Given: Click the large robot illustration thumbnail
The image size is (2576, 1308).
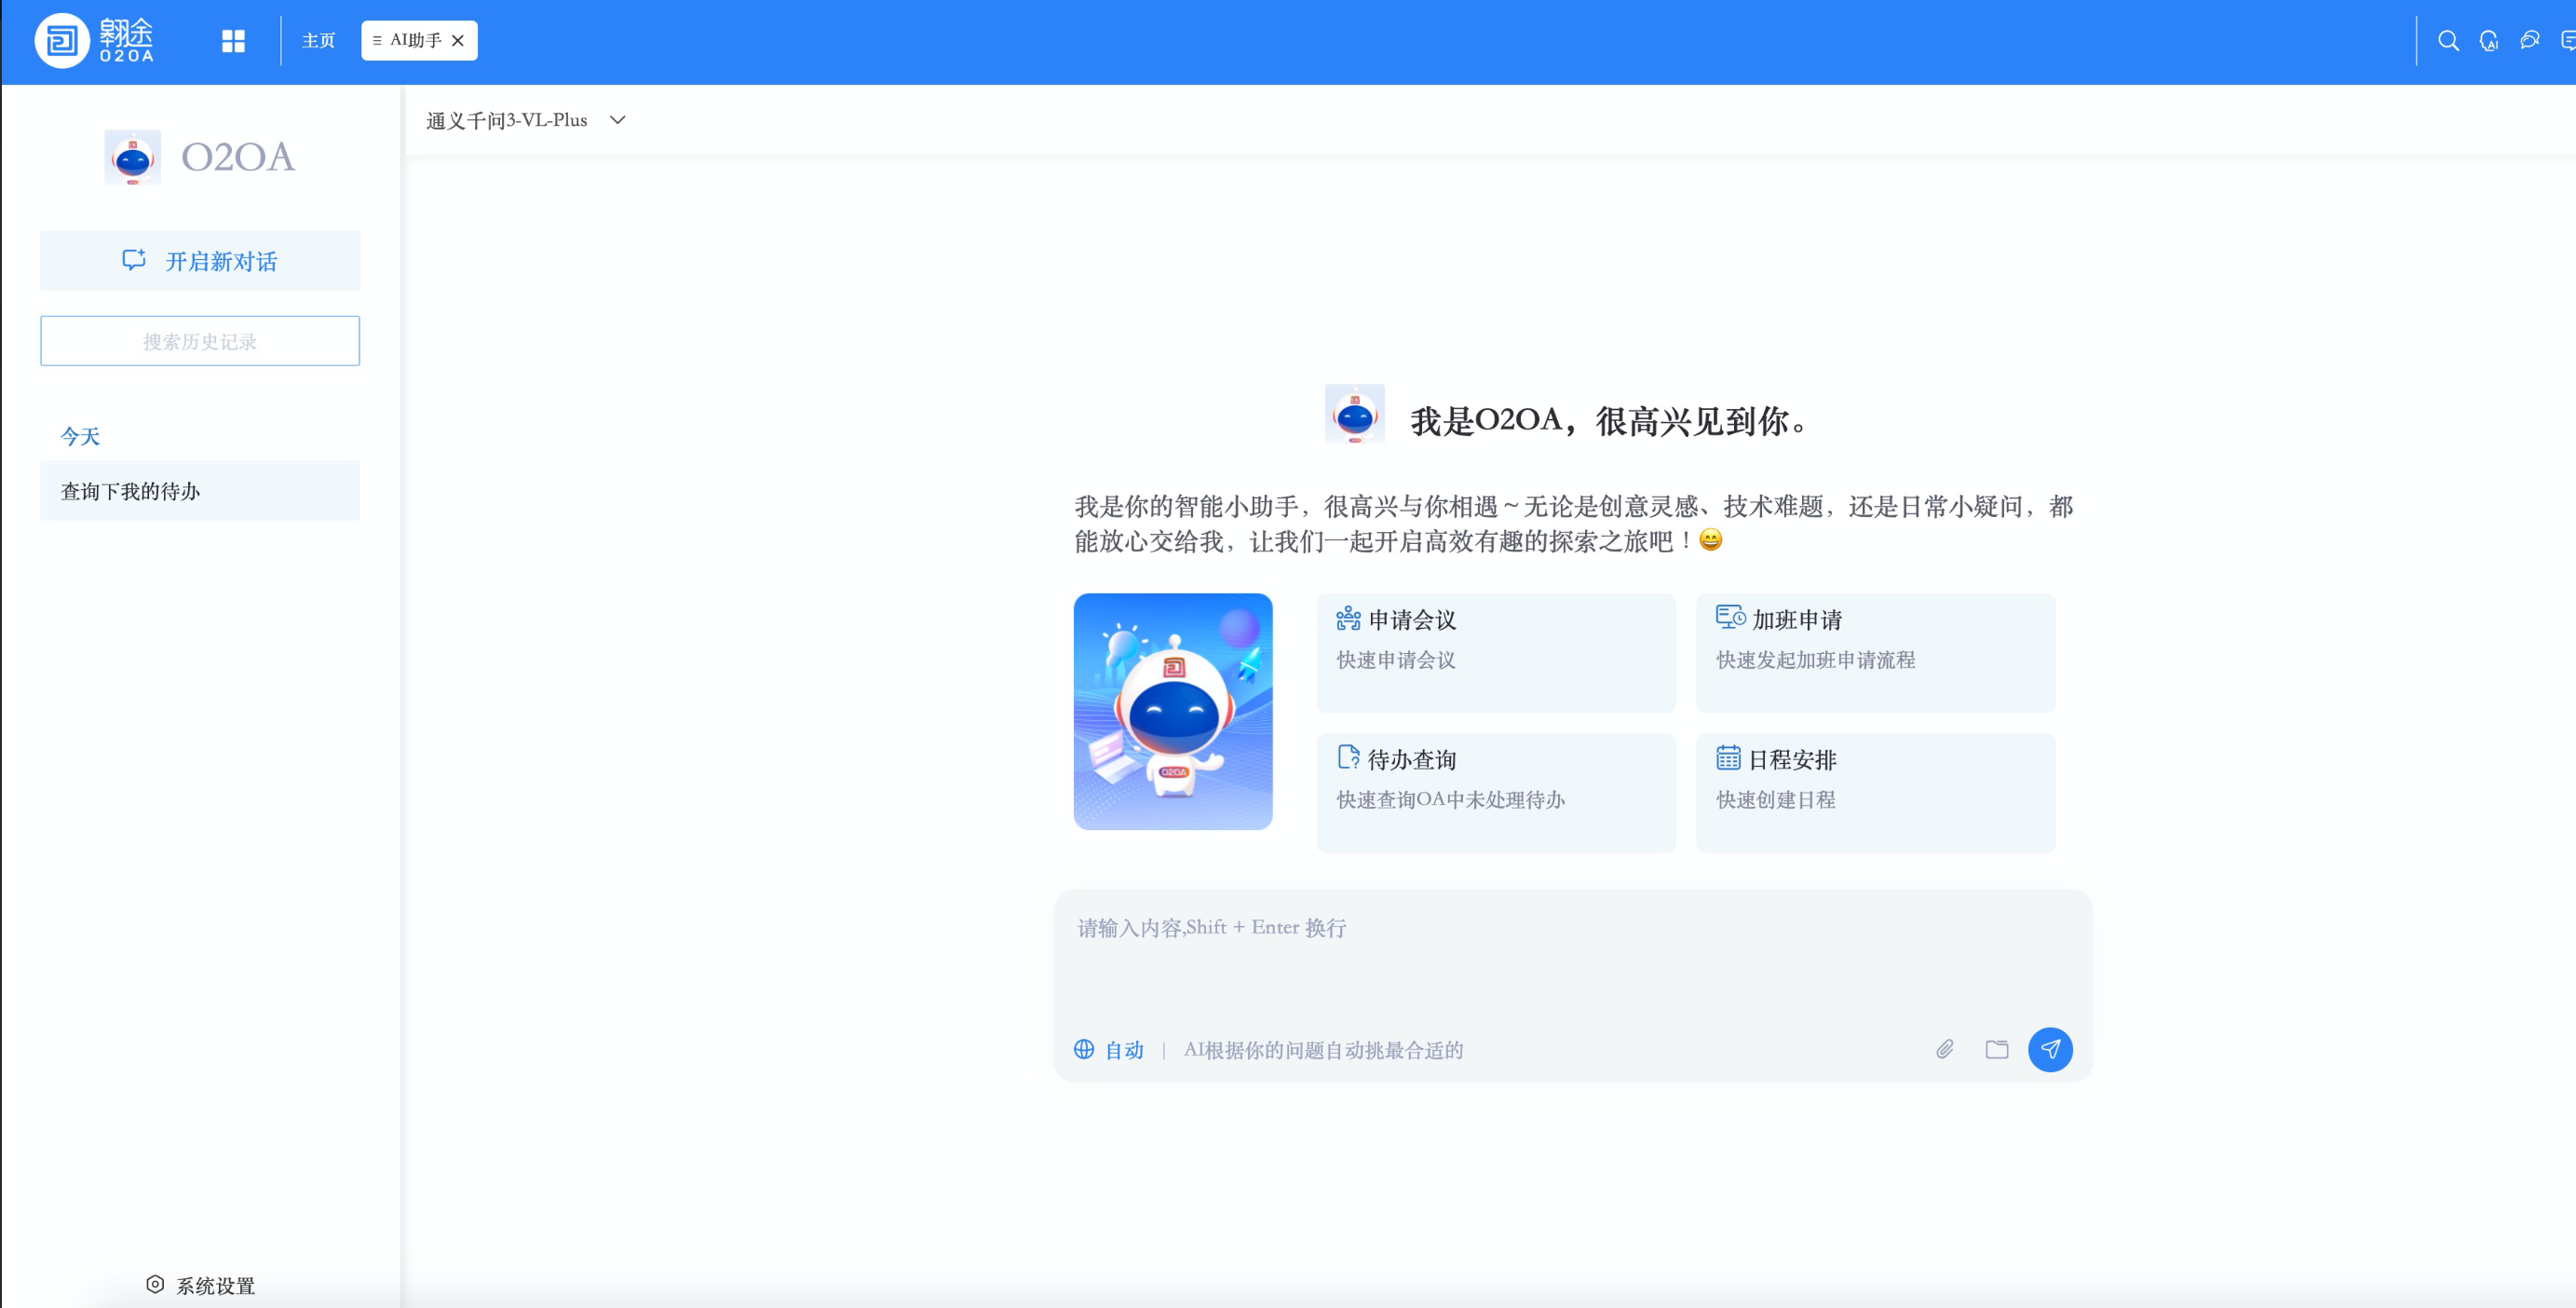Looking at the screenshot, I should 1173,712.
